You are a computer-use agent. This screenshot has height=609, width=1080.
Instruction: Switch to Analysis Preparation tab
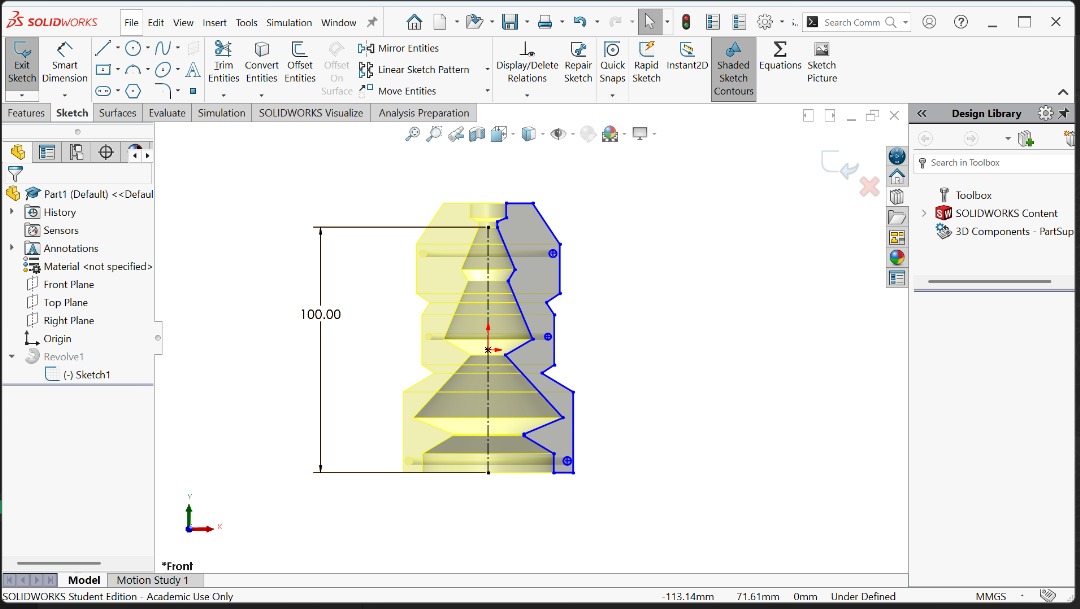point(424,113)
